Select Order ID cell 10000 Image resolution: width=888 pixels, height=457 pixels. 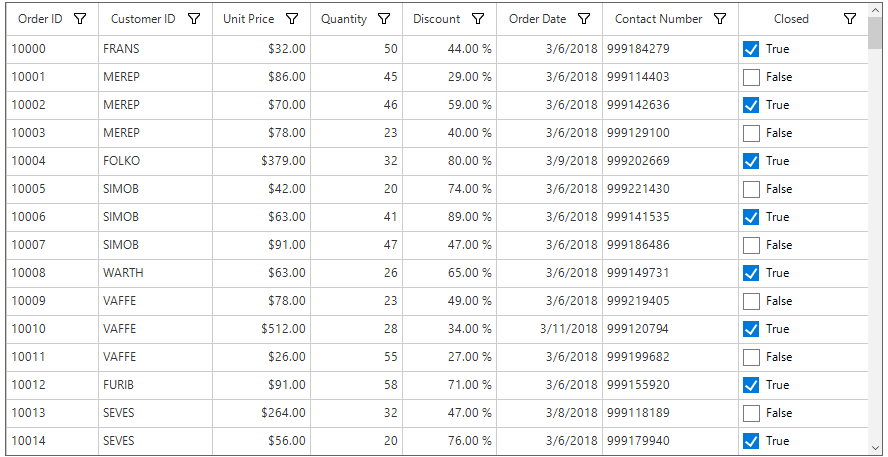point(52,49)
